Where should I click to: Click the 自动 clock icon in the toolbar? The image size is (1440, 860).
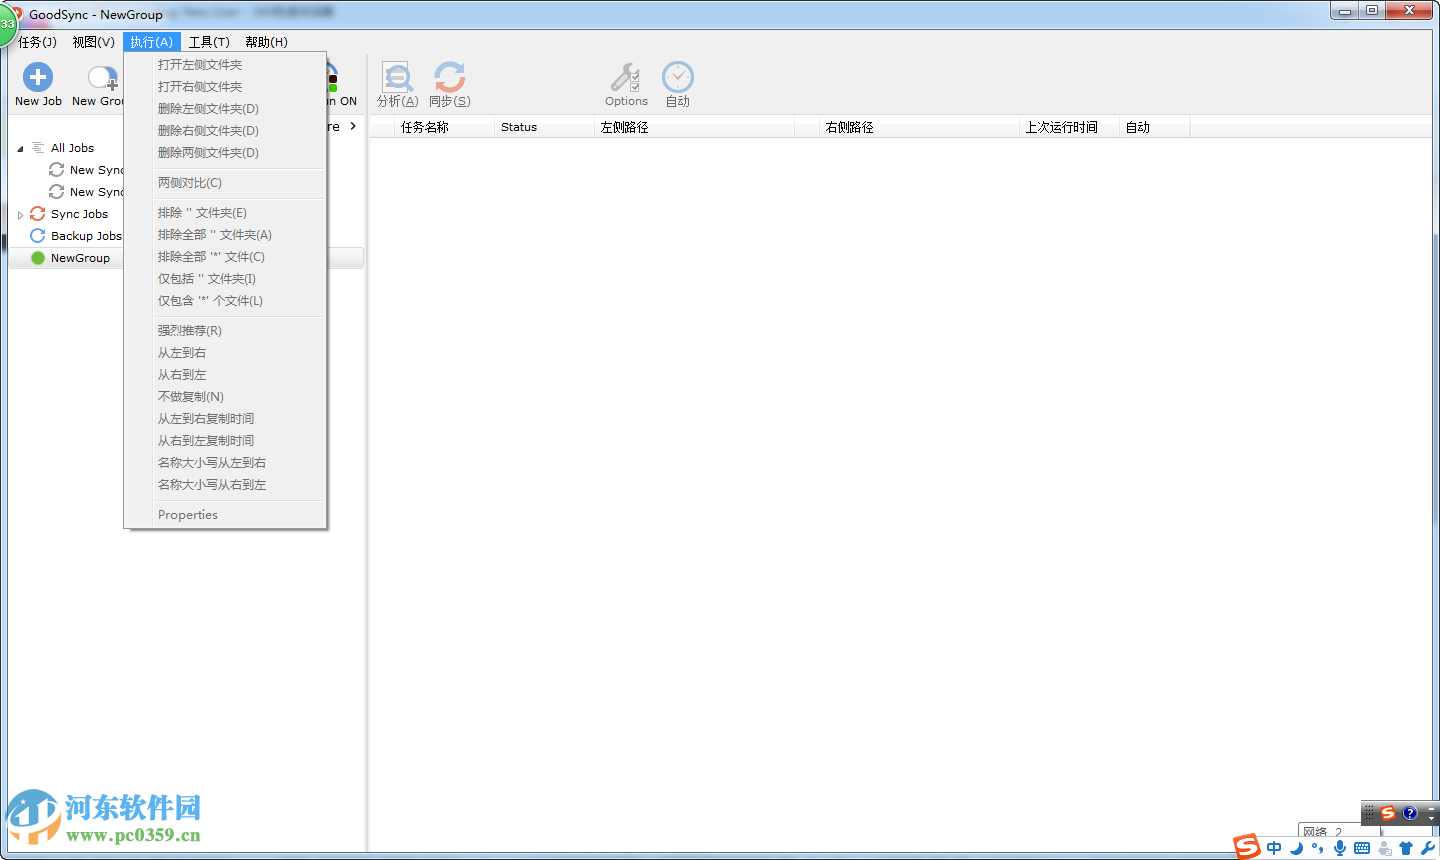(x=678, y=77)
